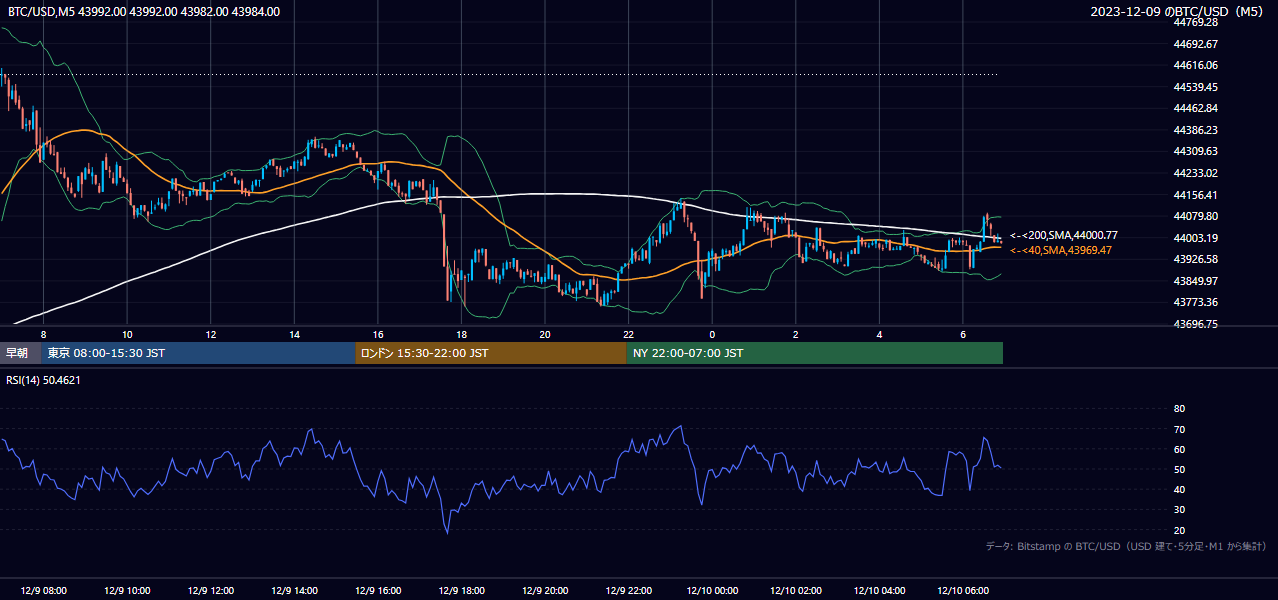Click the 200 SMA label showing 44000.77
1278x600 pixels.
tap(1063, 235)
